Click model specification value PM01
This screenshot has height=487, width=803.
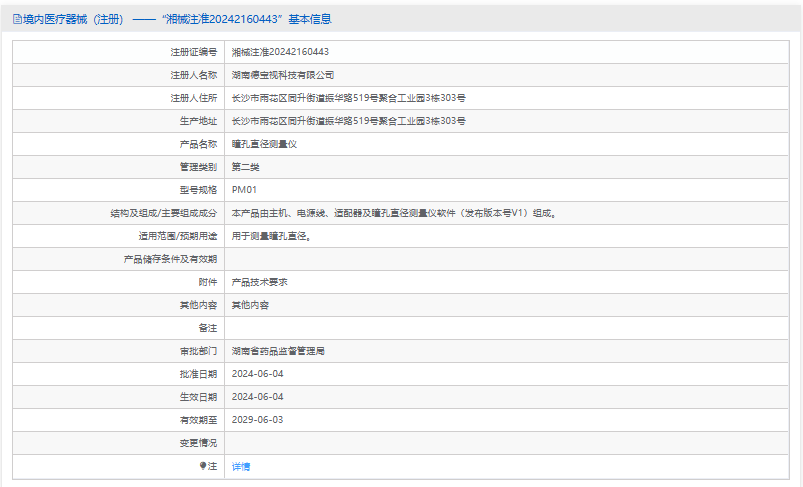[244, 190]
